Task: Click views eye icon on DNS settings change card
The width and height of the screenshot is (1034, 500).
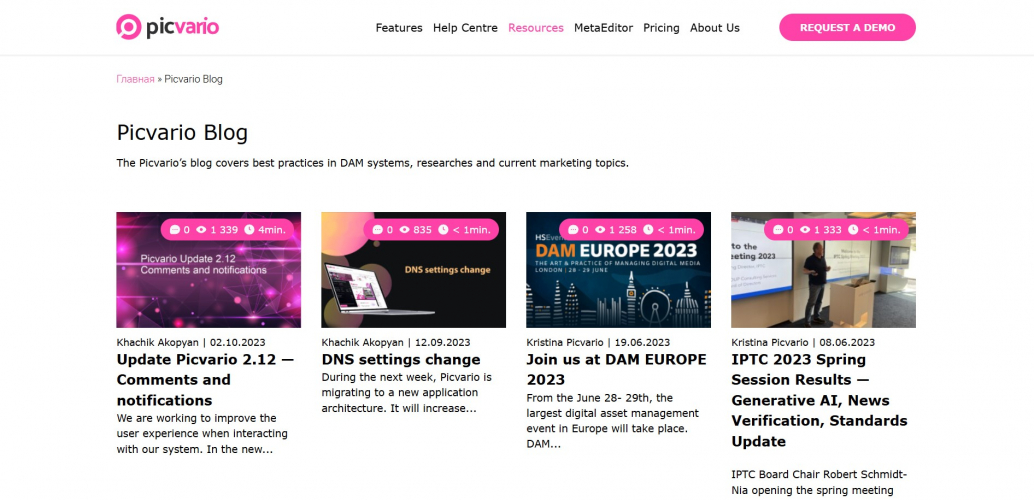Action: [404, 230]
